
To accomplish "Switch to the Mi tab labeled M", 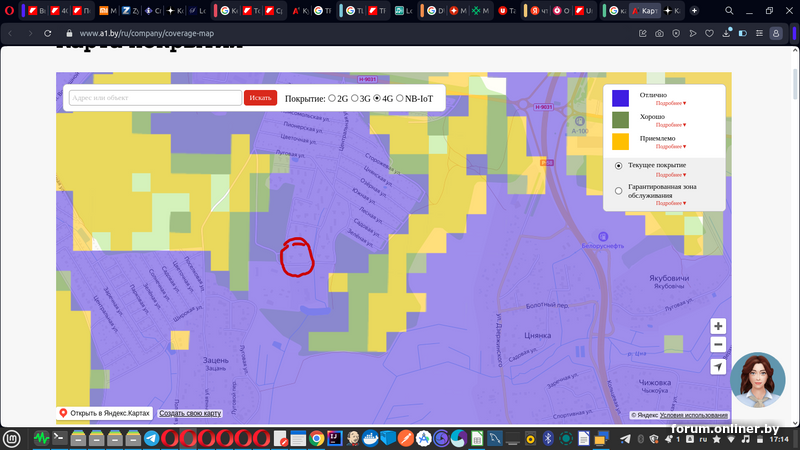I will (x=108, y=11).
